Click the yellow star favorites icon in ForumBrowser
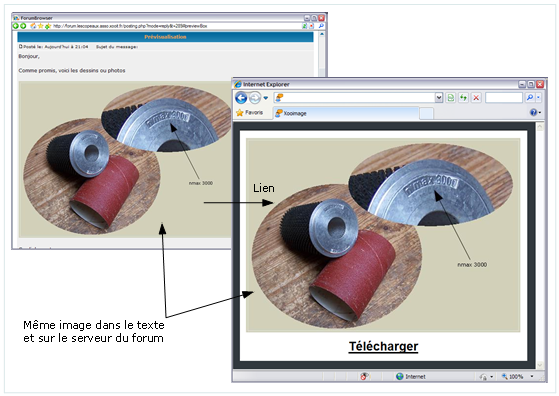The image size is (559, 396). click(x=41, y=26)
